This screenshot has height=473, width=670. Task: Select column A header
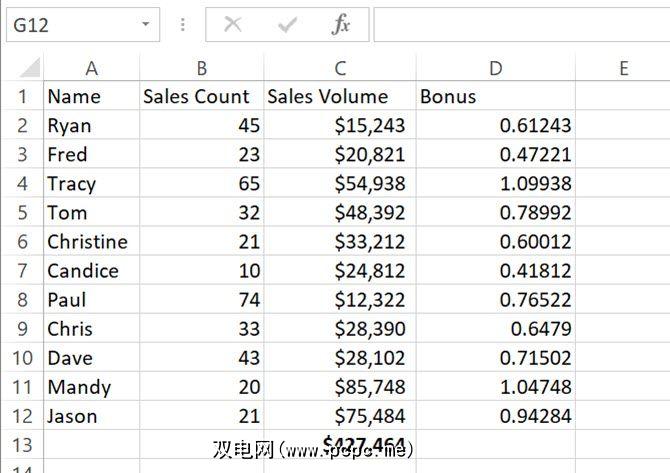click(x=91, y=68)
